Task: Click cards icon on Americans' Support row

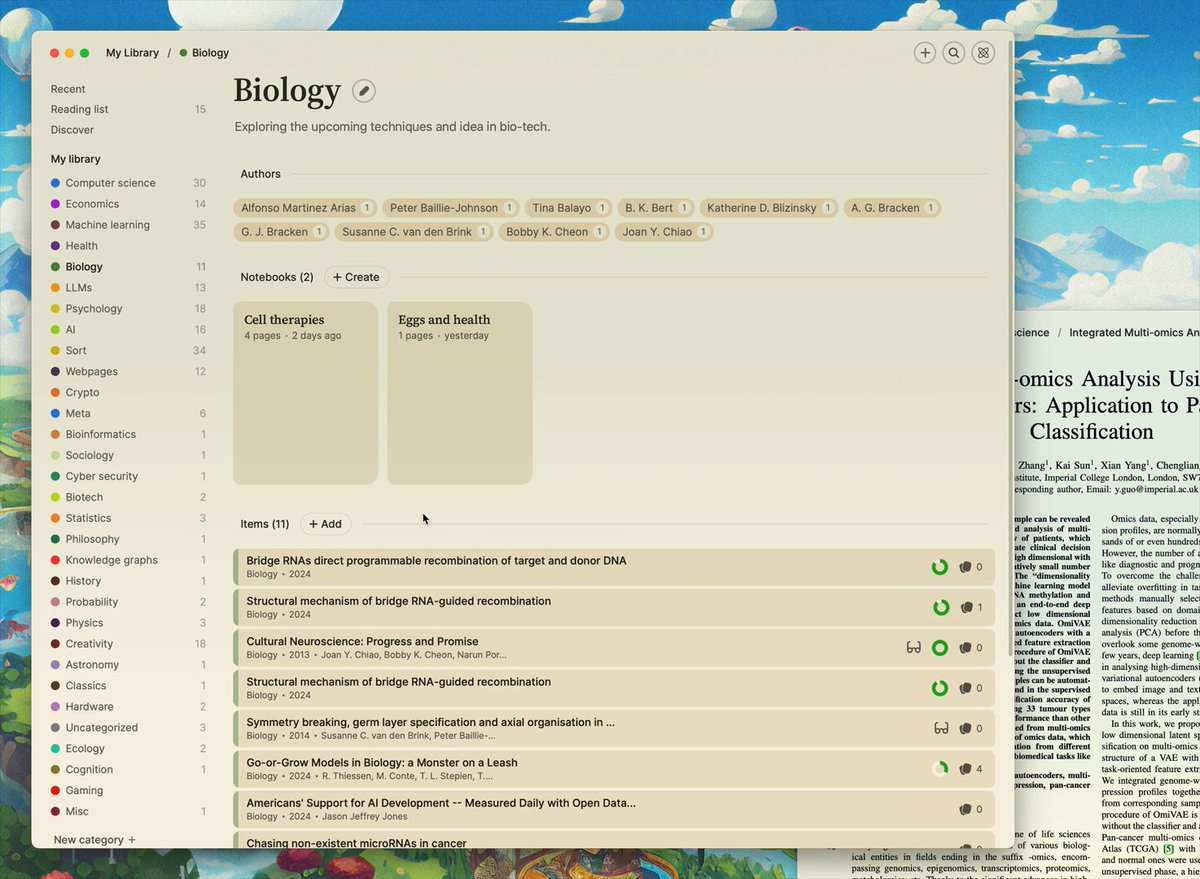Action: coord(965,809)
